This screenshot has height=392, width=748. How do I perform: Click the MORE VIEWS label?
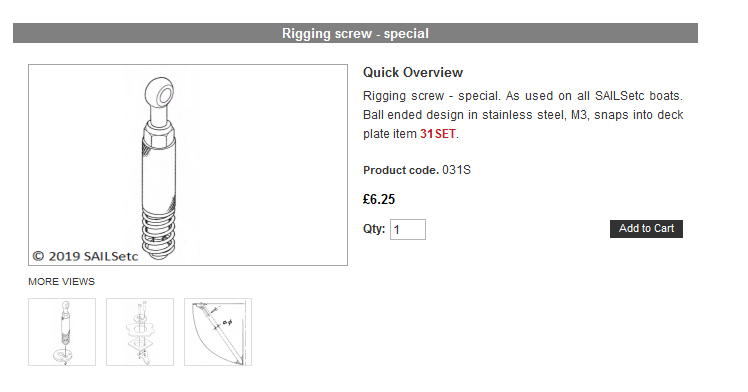tap(62, 282)
